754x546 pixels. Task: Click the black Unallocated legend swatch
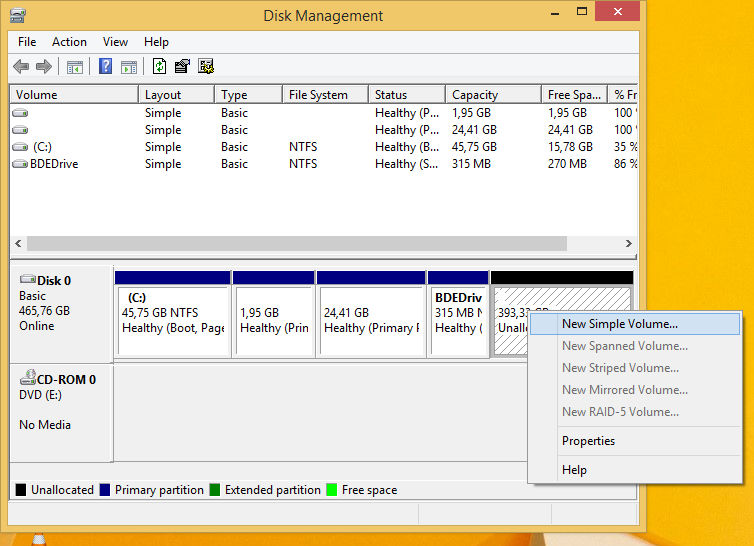(21, 490)
